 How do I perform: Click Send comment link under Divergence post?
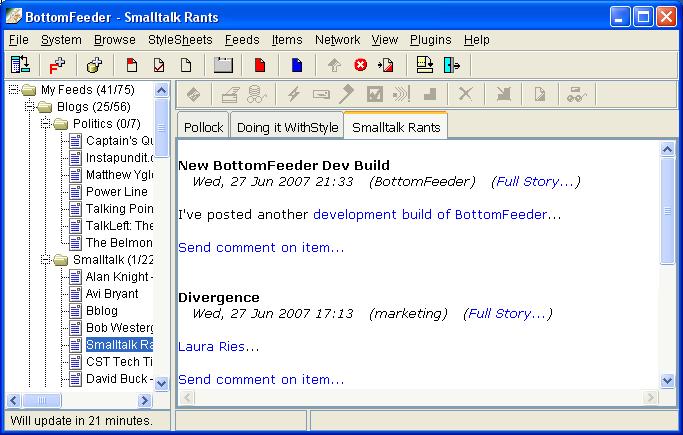[261, 380]
